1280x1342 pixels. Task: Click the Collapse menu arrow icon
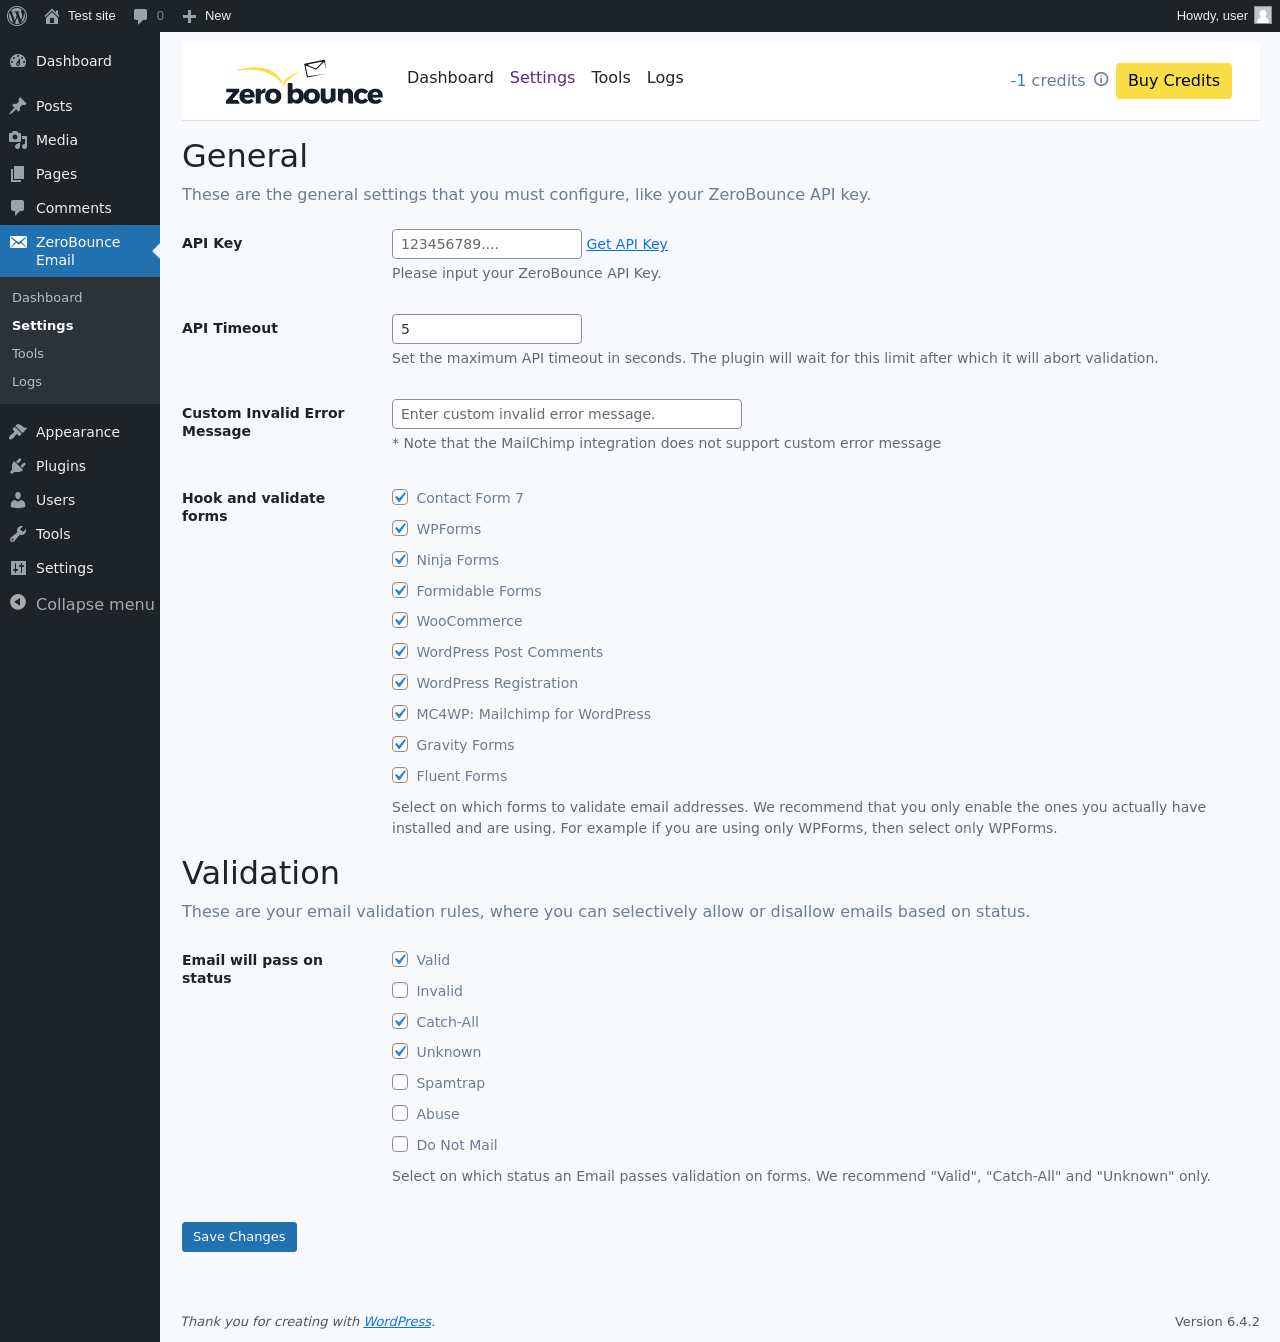point(18,602)
